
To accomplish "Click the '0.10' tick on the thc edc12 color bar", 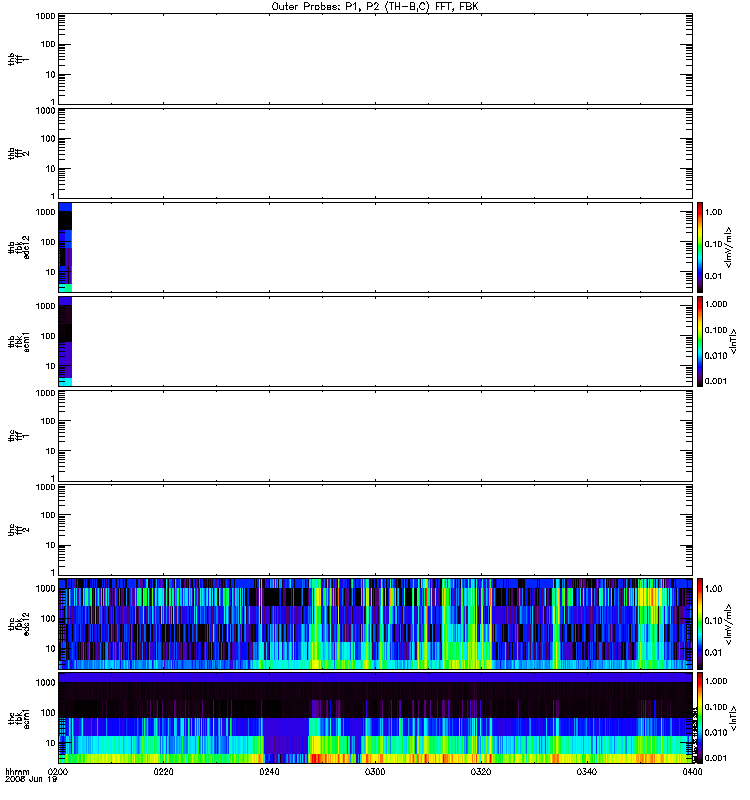I will click(713, 621).
